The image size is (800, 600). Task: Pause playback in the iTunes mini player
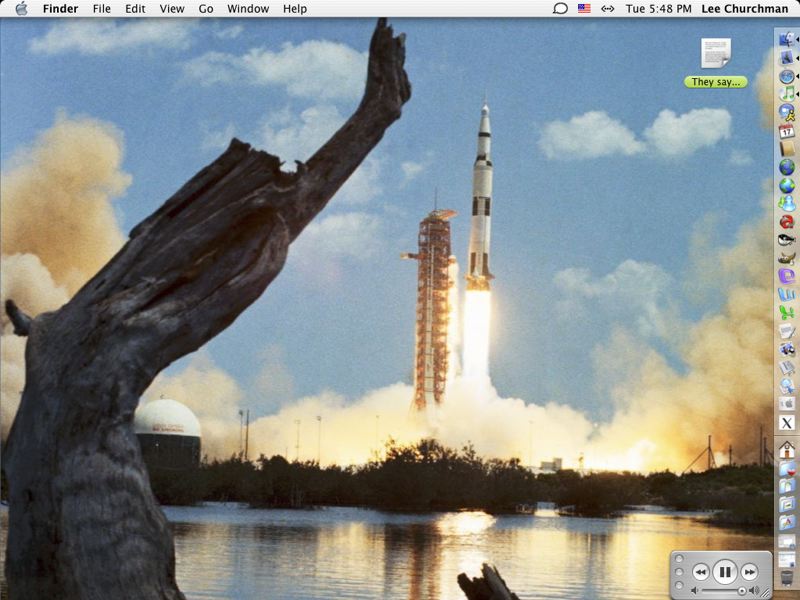coord(726,572)
